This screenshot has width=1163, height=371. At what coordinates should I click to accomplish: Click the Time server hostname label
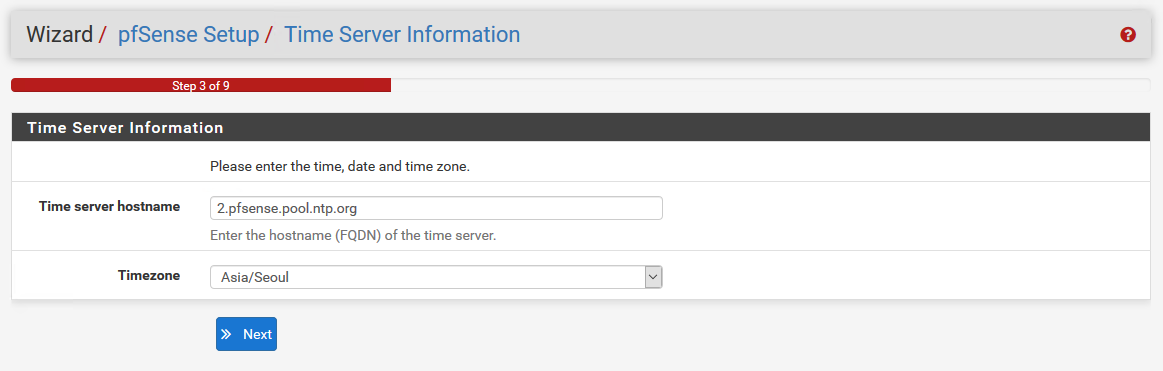coord(109,206)
